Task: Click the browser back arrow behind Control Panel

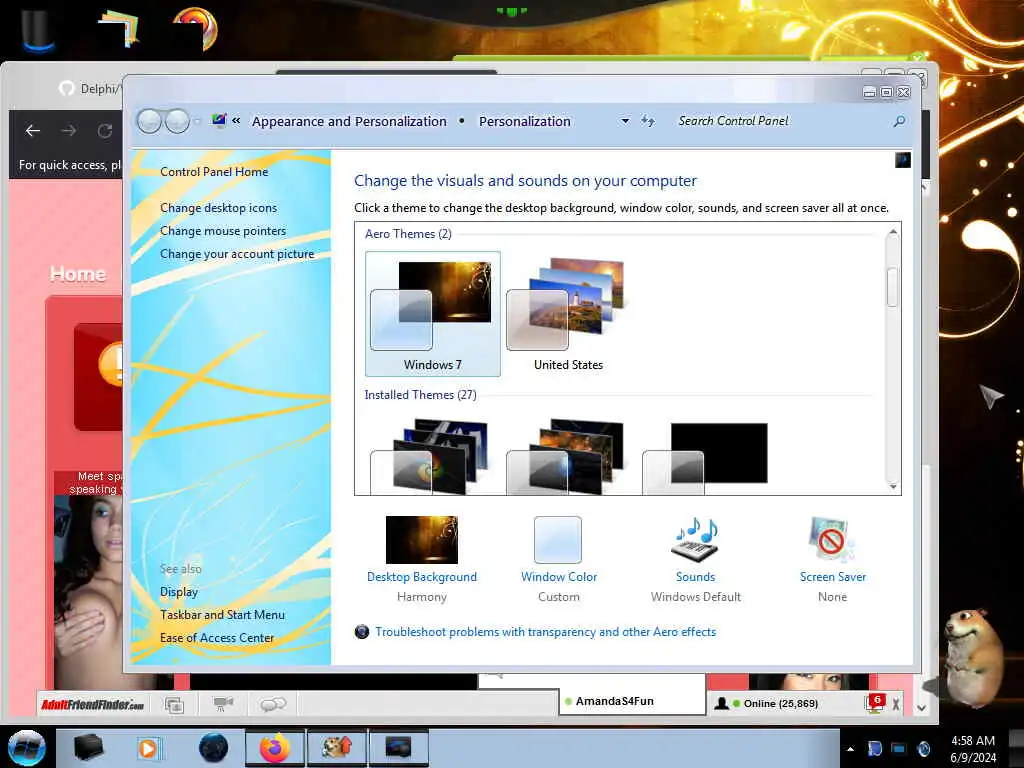Action: tap(33, 131)
